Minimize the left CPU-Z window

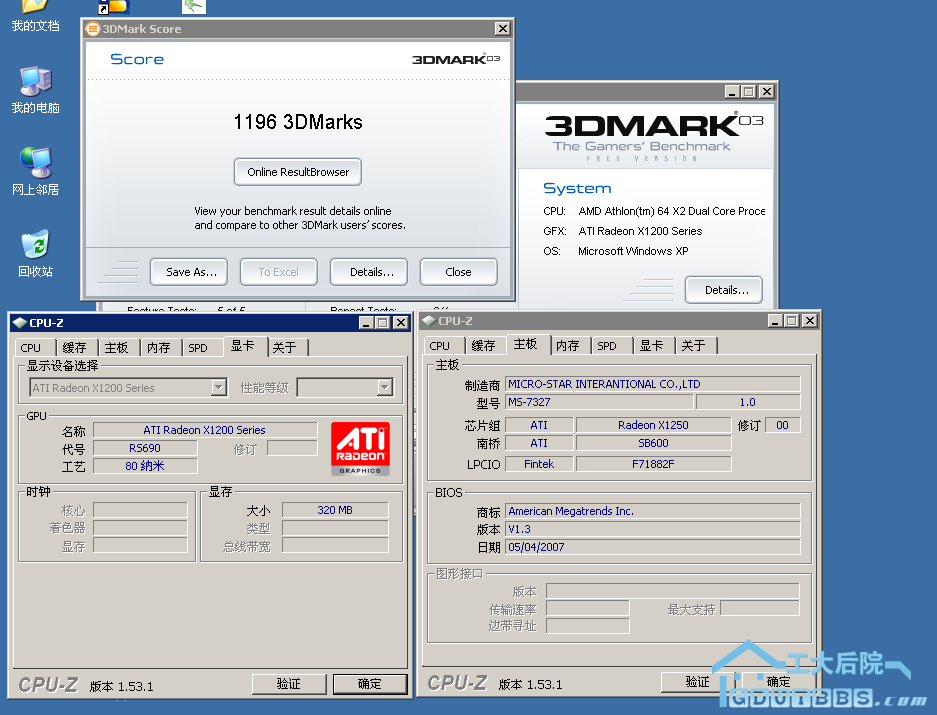point(366,323)
